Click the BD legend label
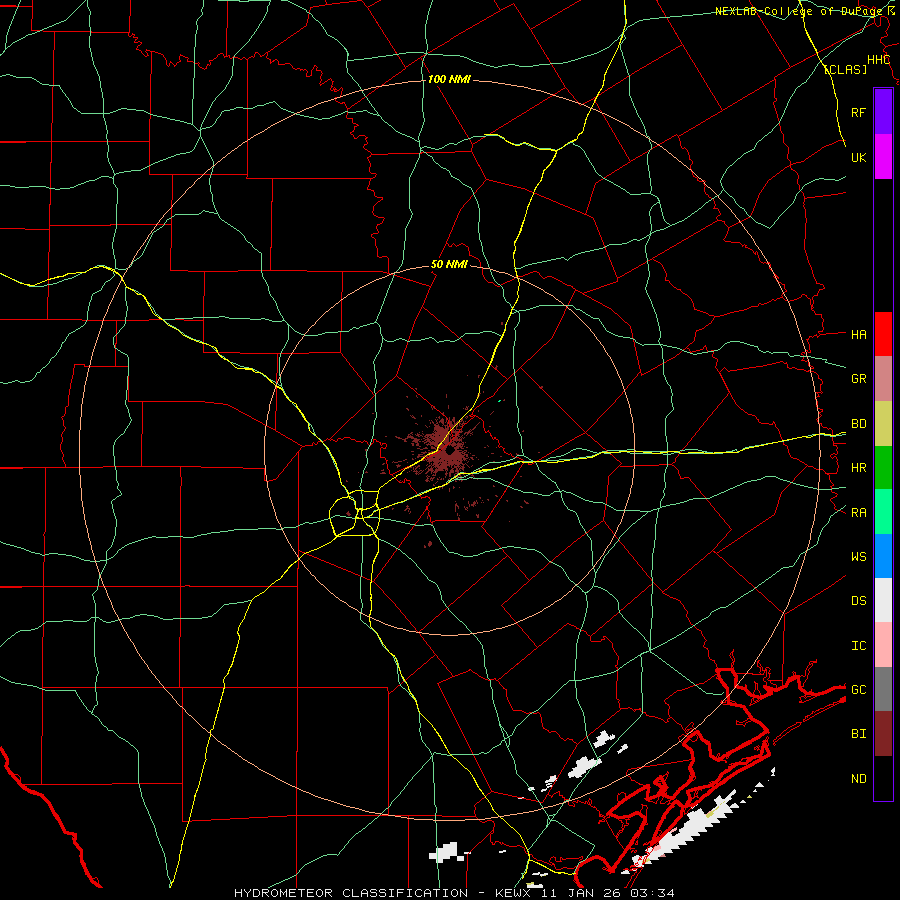Screen dimensions: 900x900 [x=858, y=424]
